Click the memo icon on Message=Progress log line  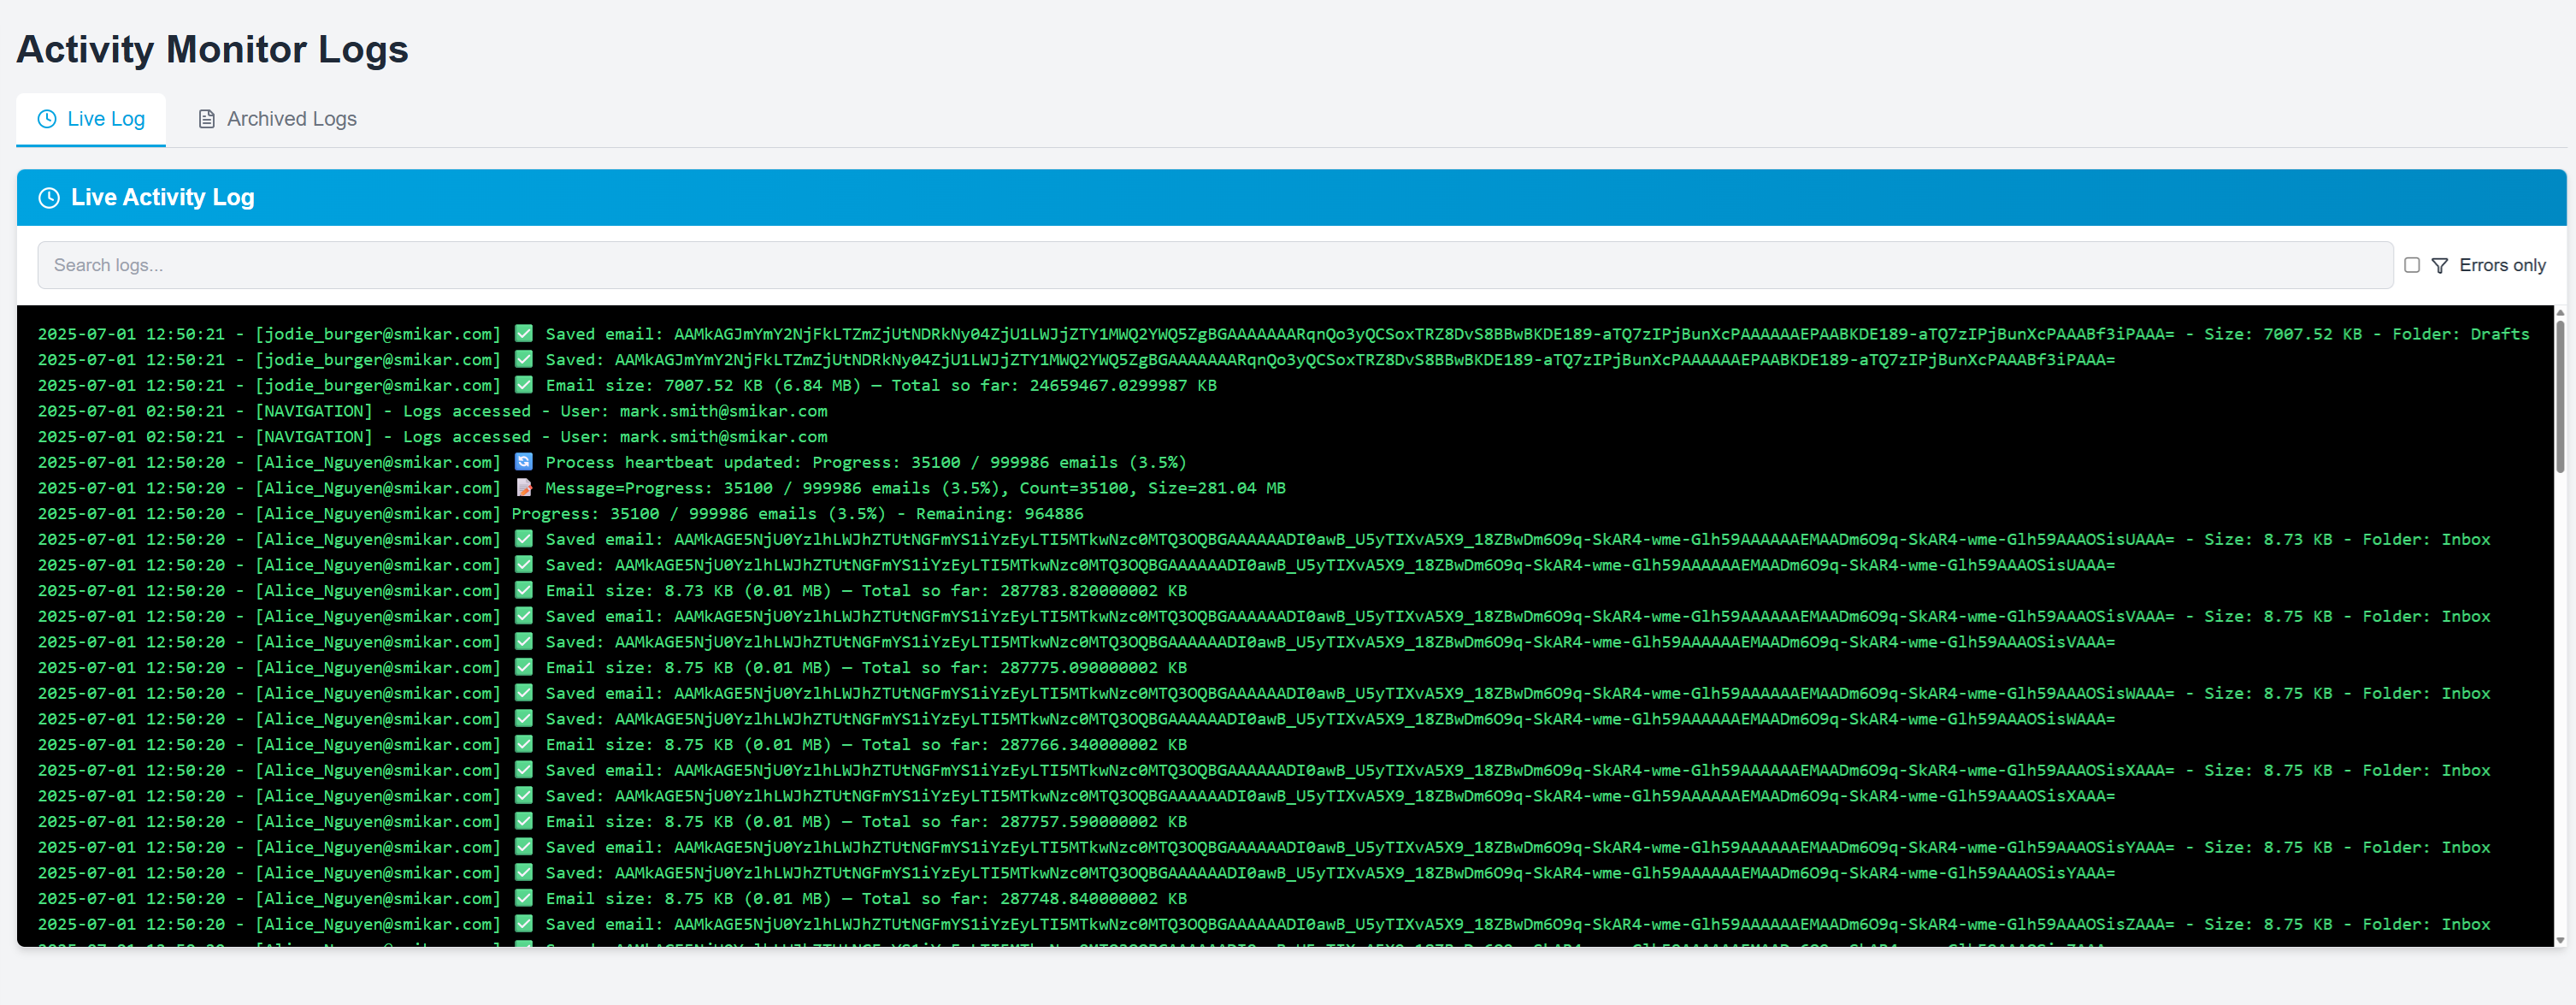[523, 488]
